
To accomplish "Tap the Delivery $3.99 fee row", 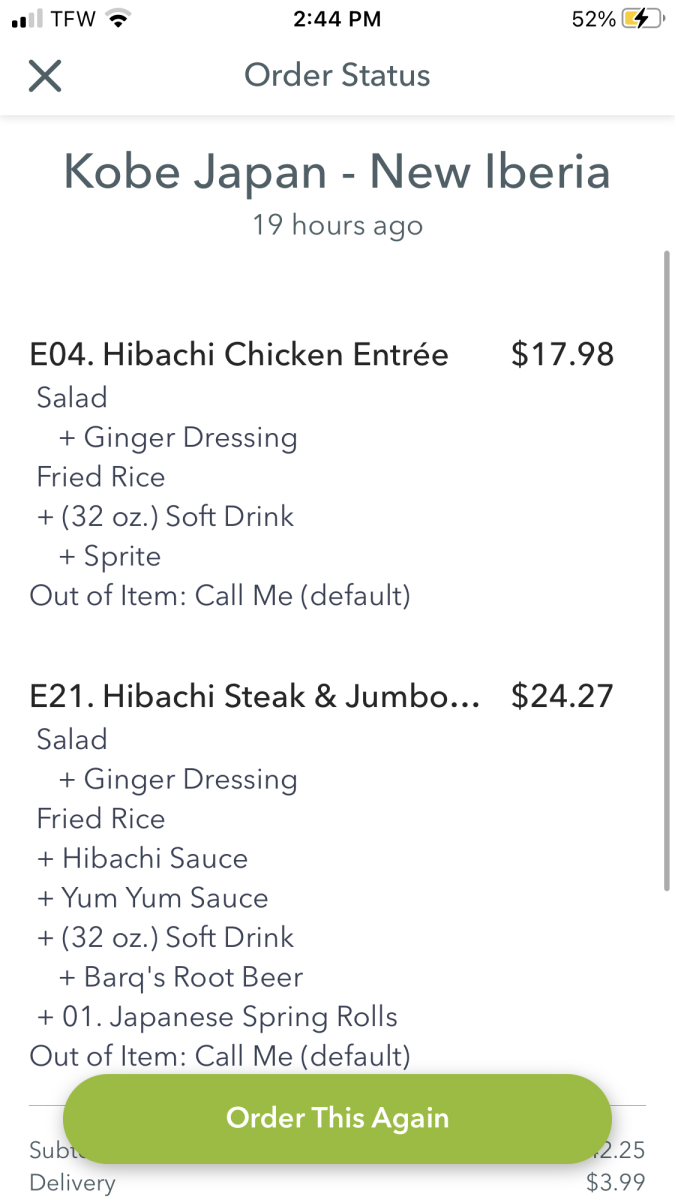I will tap(337, 1183).
